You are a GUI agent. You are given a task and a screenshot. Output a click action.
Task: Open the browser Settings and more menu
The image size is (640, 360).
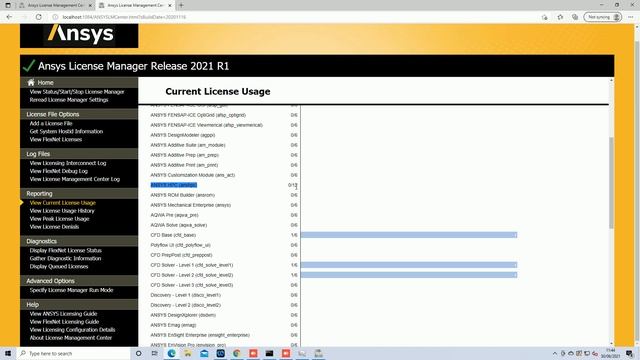(x=631, y=17)
